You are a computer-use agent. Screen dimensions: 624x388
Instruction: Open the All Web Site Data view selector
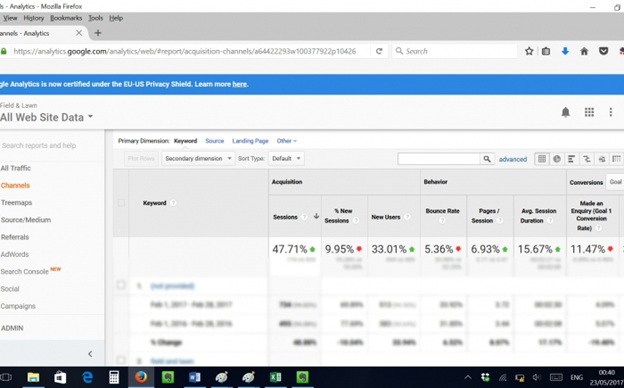47,117
